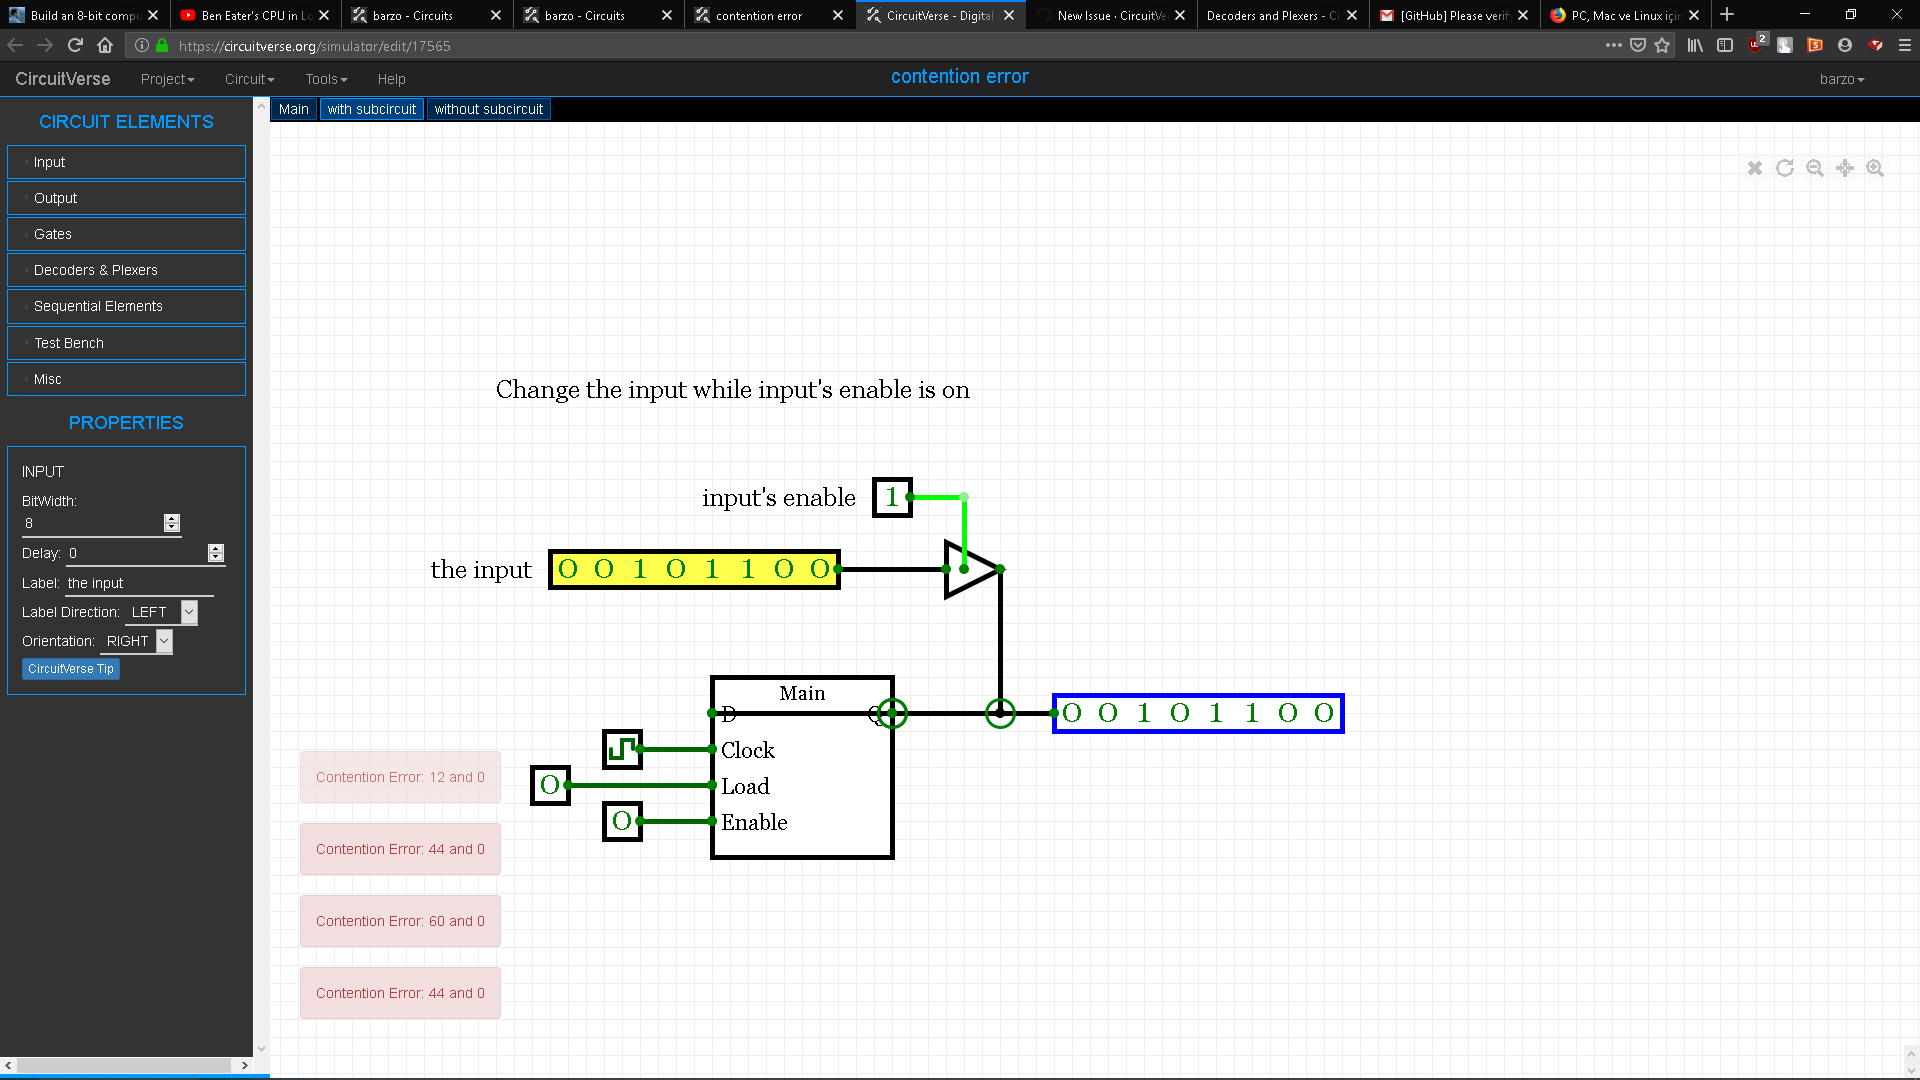Expand the Gates category in Circuit Elements
This screenshot has height=1080, width=1920.
(x=126, y=234)
